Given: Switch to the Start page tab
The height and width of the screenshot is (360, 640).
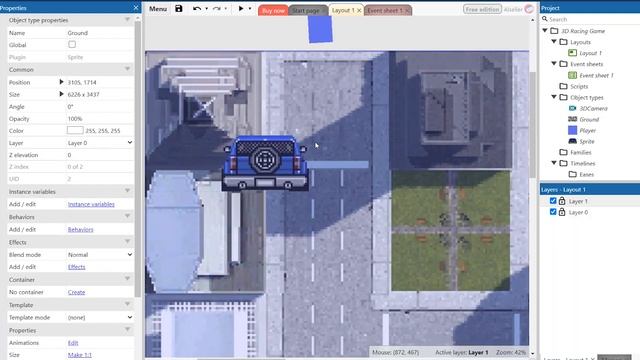Looking at the screenshot, I should pos(306,11).
